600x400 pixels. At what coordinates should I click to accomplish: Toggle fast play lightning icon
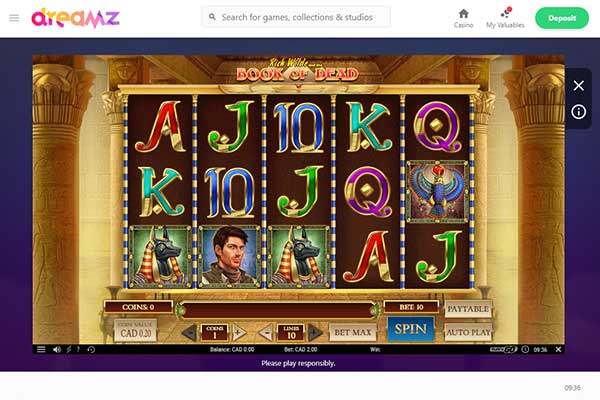(69, 349)
